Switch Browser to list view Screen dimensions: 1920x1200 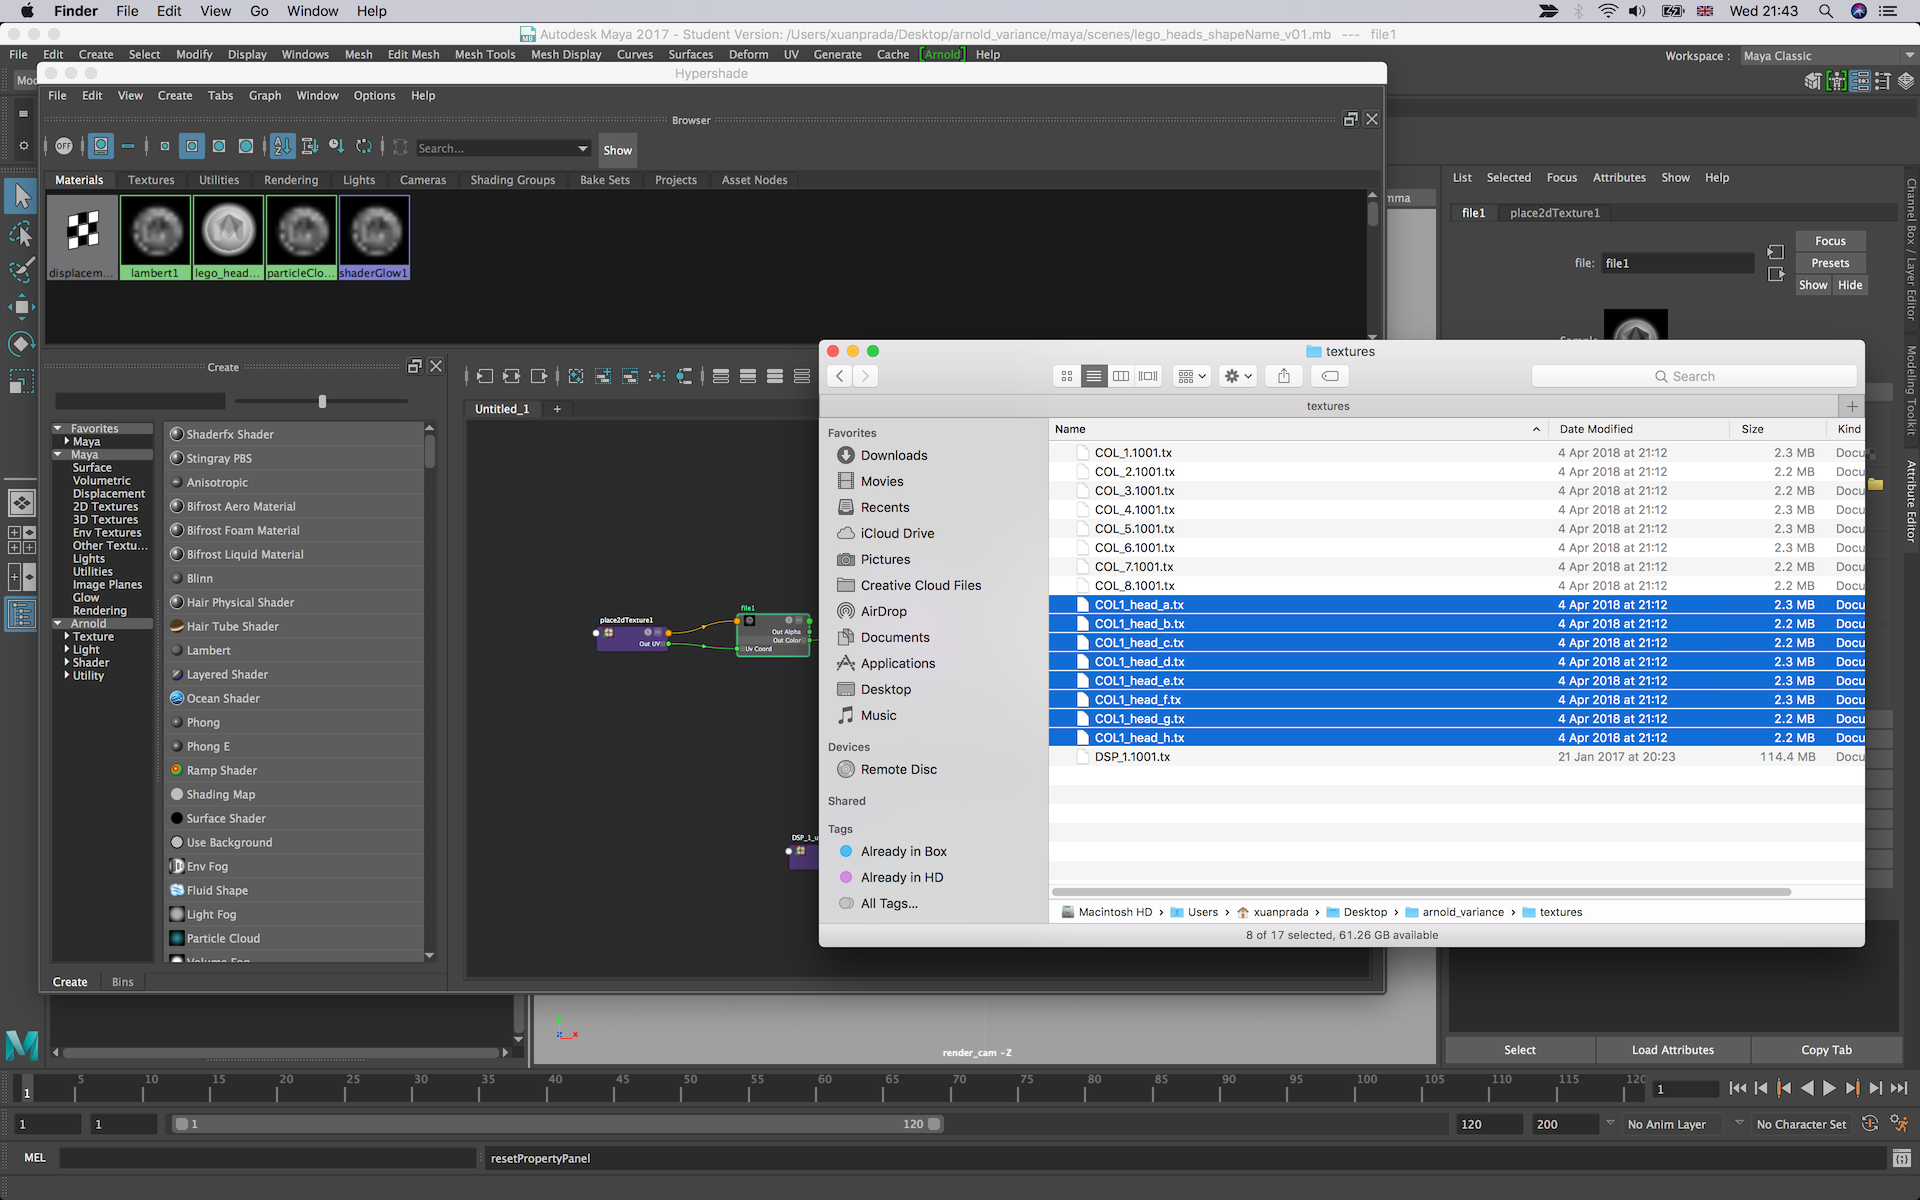tap(128, 146)
